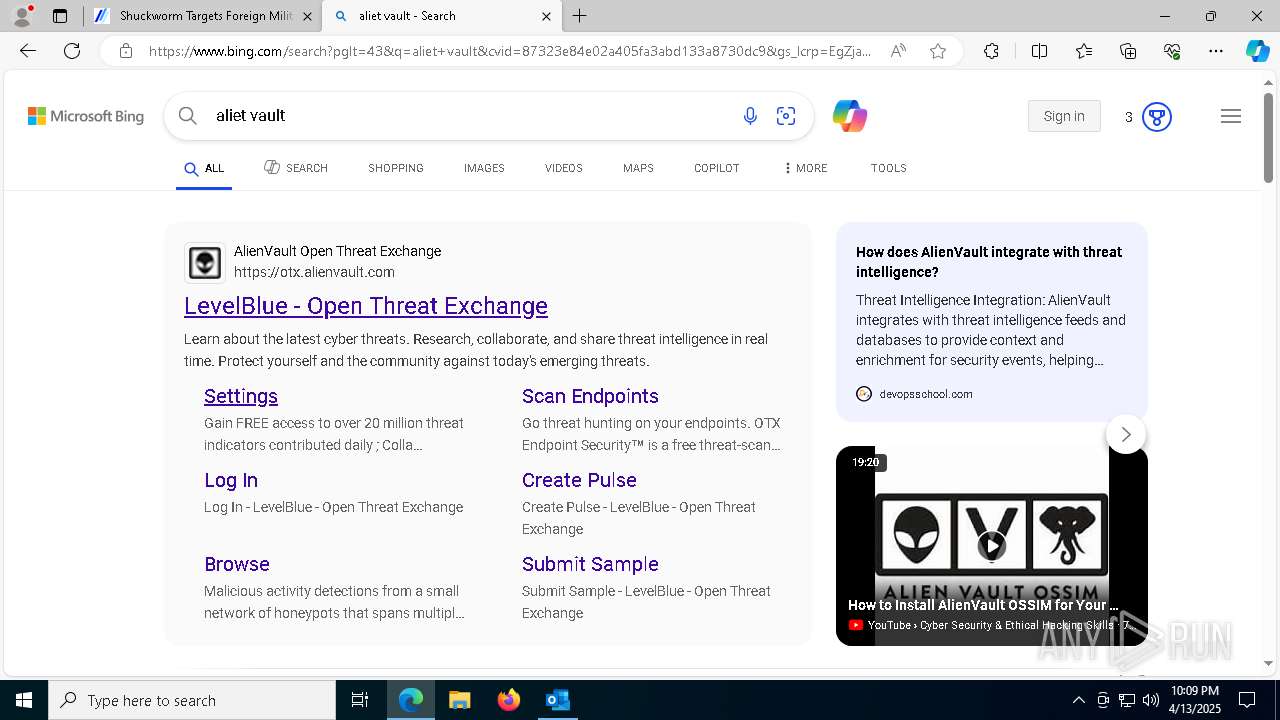Viewport: 1280px width, 720px height.
Task: Switch to Shuckworm Targets Foreign tab
Action: [205, 16]
